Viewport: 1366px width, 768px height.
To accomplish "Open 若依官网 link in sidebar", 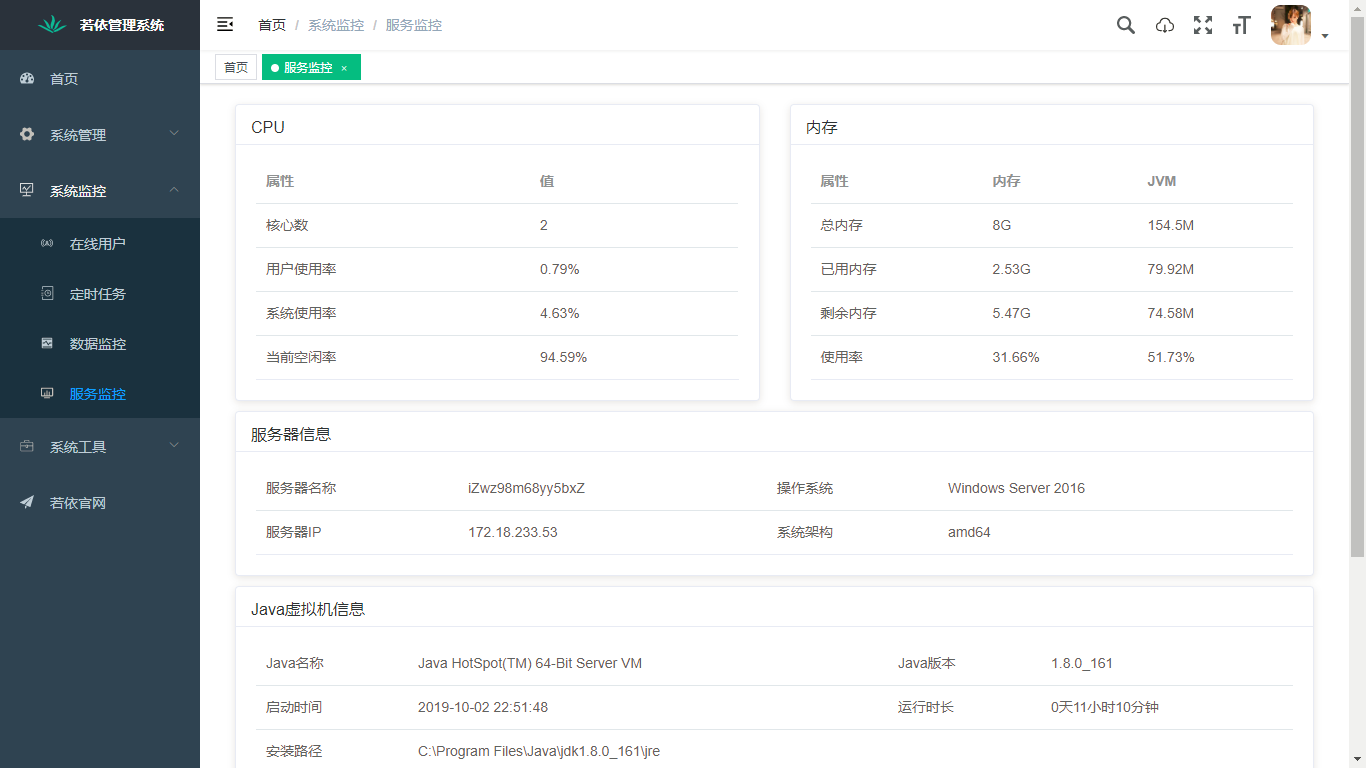I will (x=100, y=502).
